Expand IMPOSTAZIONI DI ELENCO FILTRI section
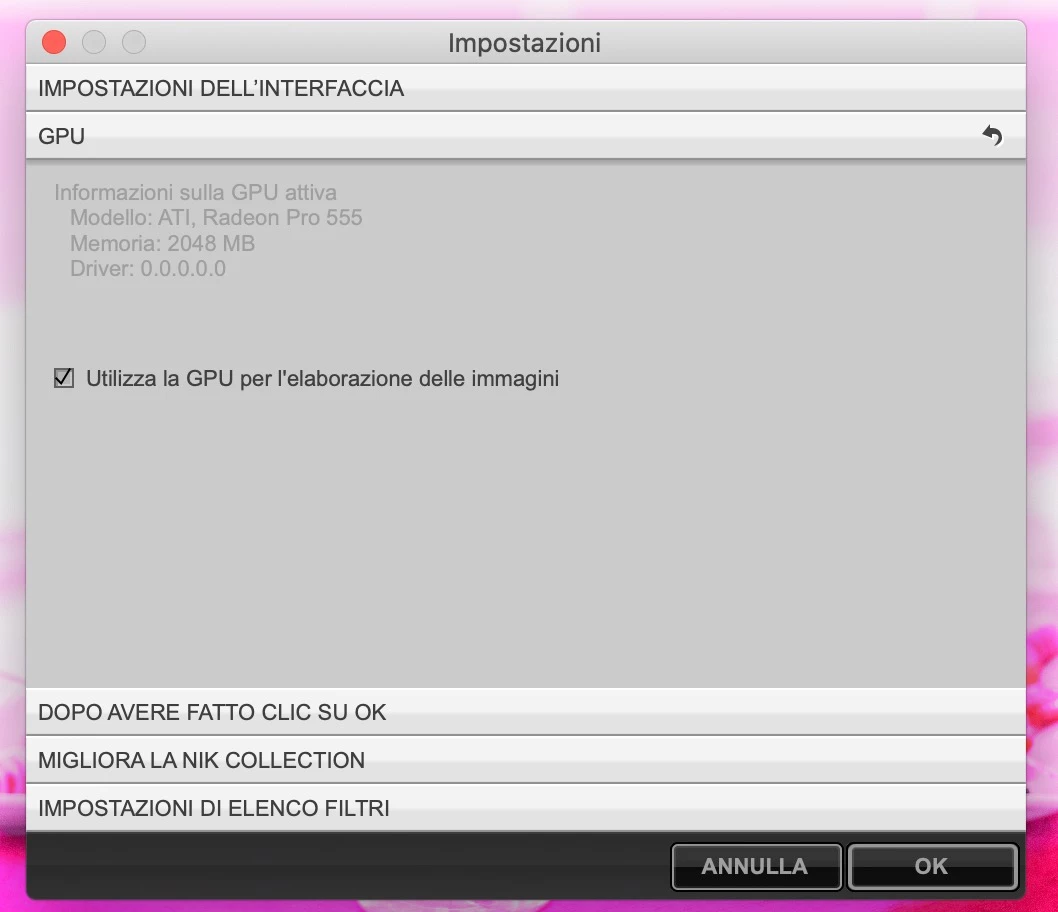1058x912 pixels. pos(526,808)
